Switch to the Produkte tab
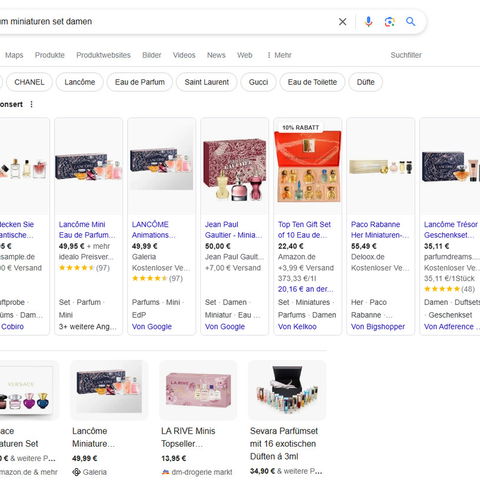This screenshot has height=480, width=480. tap(50, 55)
